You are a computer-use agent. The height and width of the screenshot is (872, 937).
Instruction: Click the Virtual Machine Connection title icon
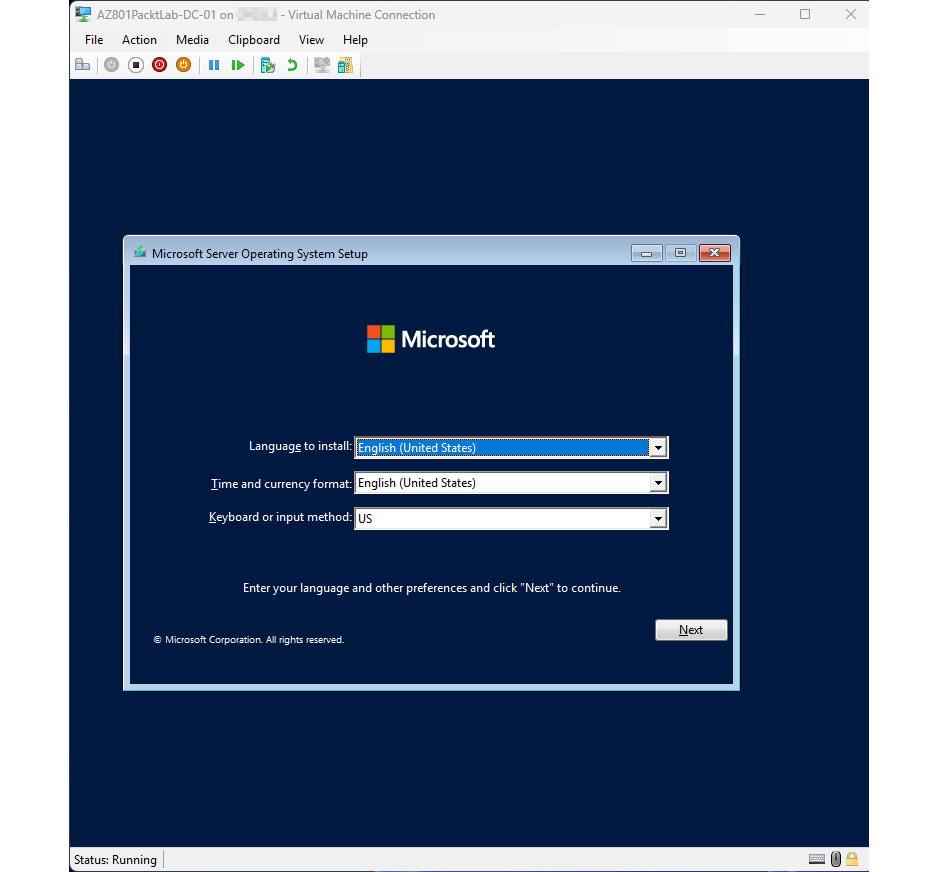tap(83, 14)
